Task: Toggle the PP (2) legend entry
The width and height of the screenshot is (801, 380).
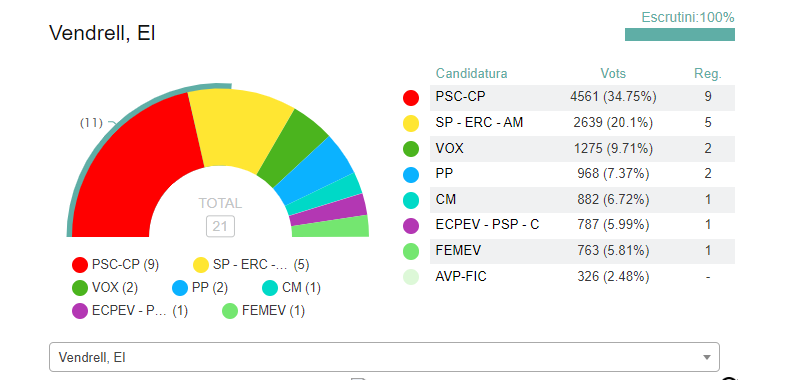Action: [x=200, y=288]
